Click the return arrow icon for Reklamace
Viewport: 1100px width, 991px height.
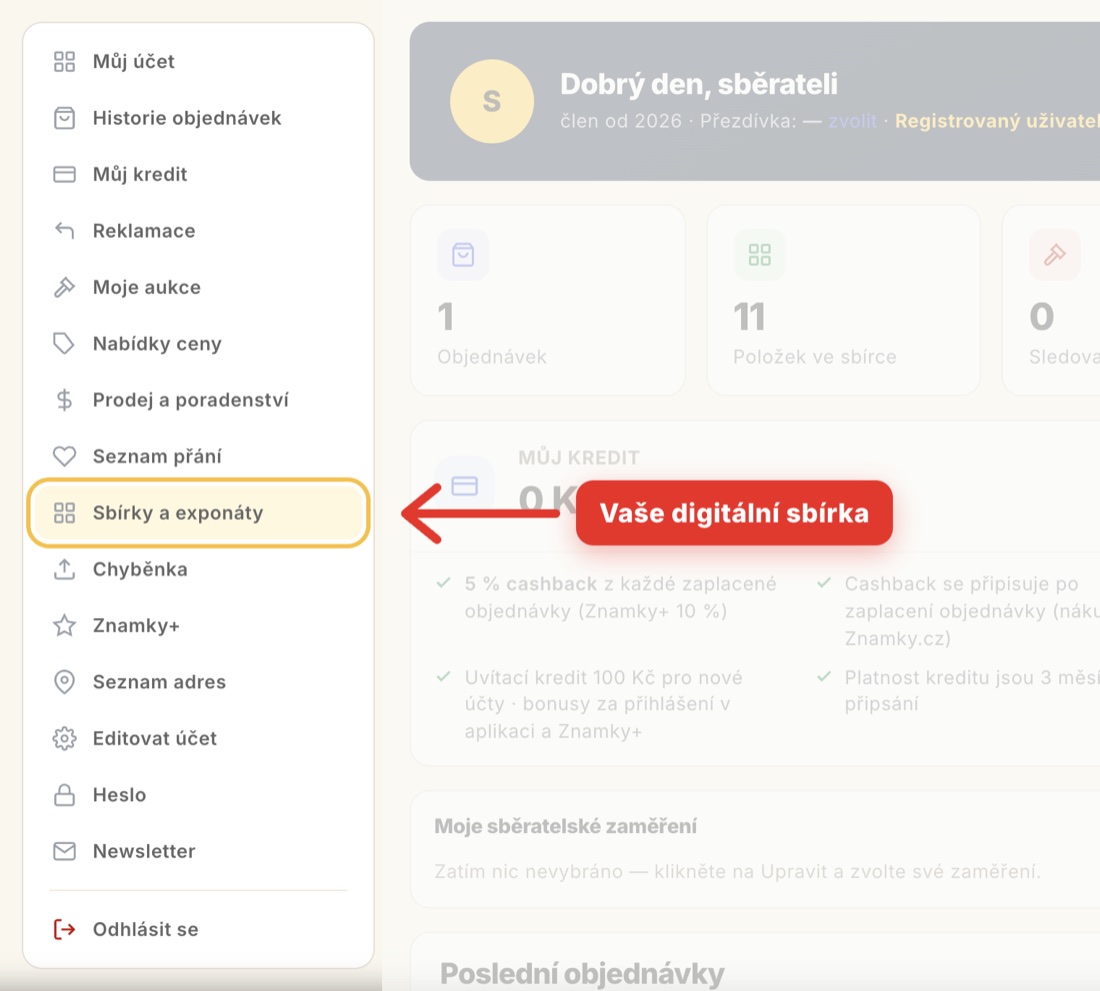point(64,231)
